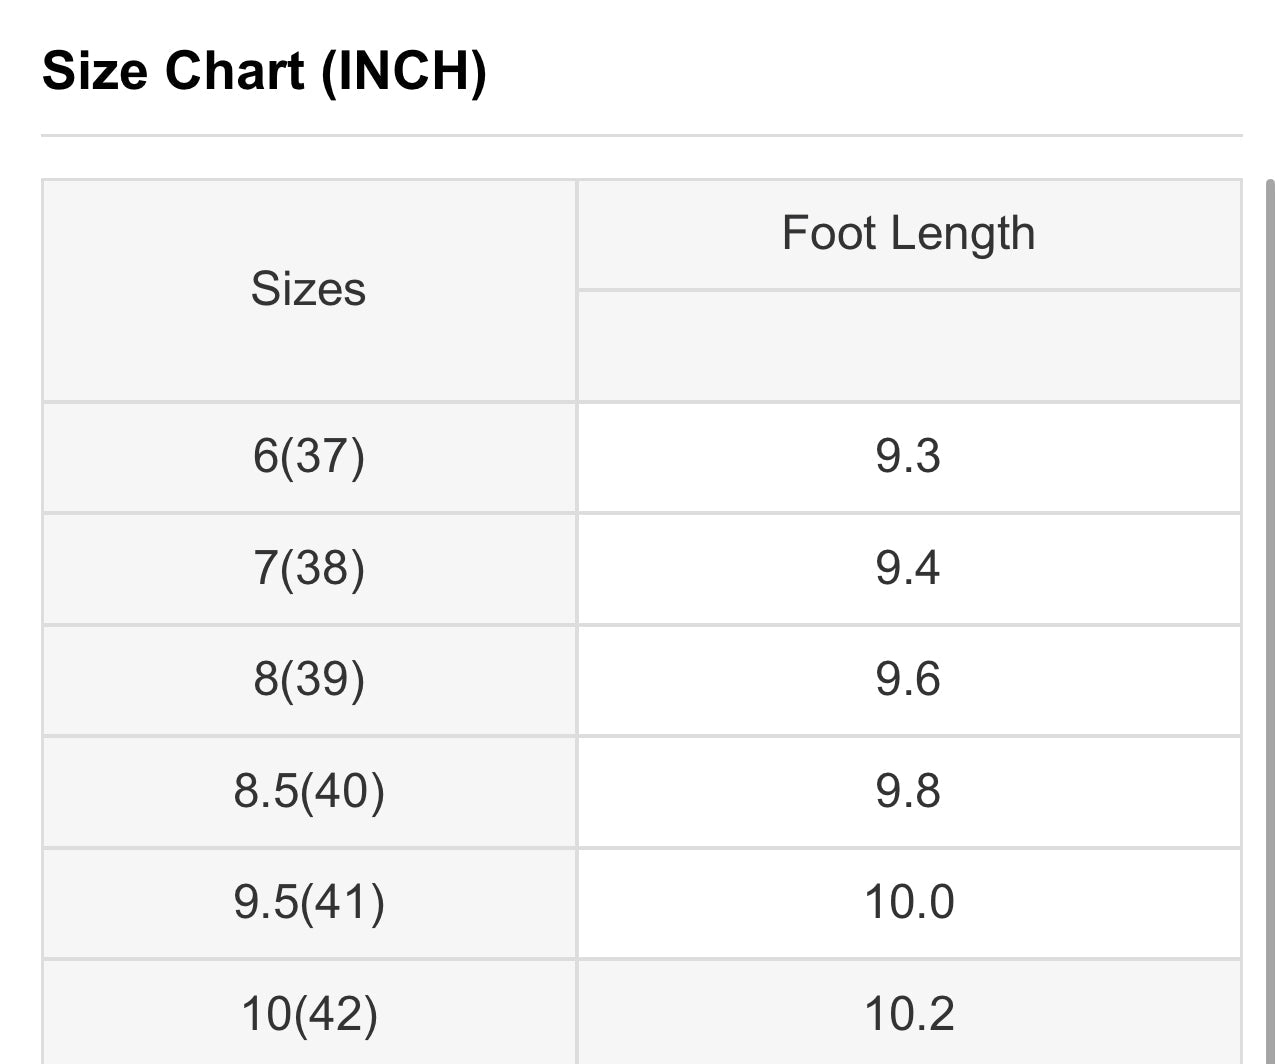Viewport: 1284px width, 1064px height.
Task: Click the 9.4 foot length value
Action: (x=908, y=569)
